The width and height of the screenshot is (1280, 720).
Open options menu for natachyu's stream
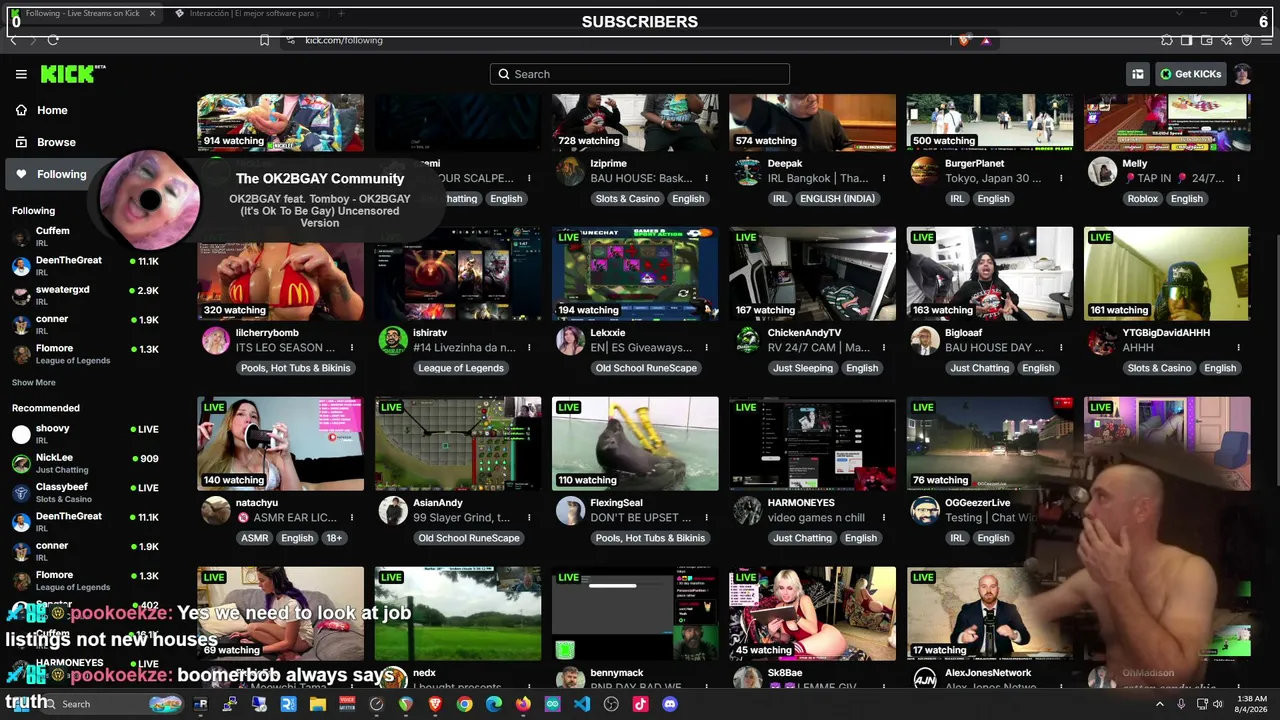point(352,518)
